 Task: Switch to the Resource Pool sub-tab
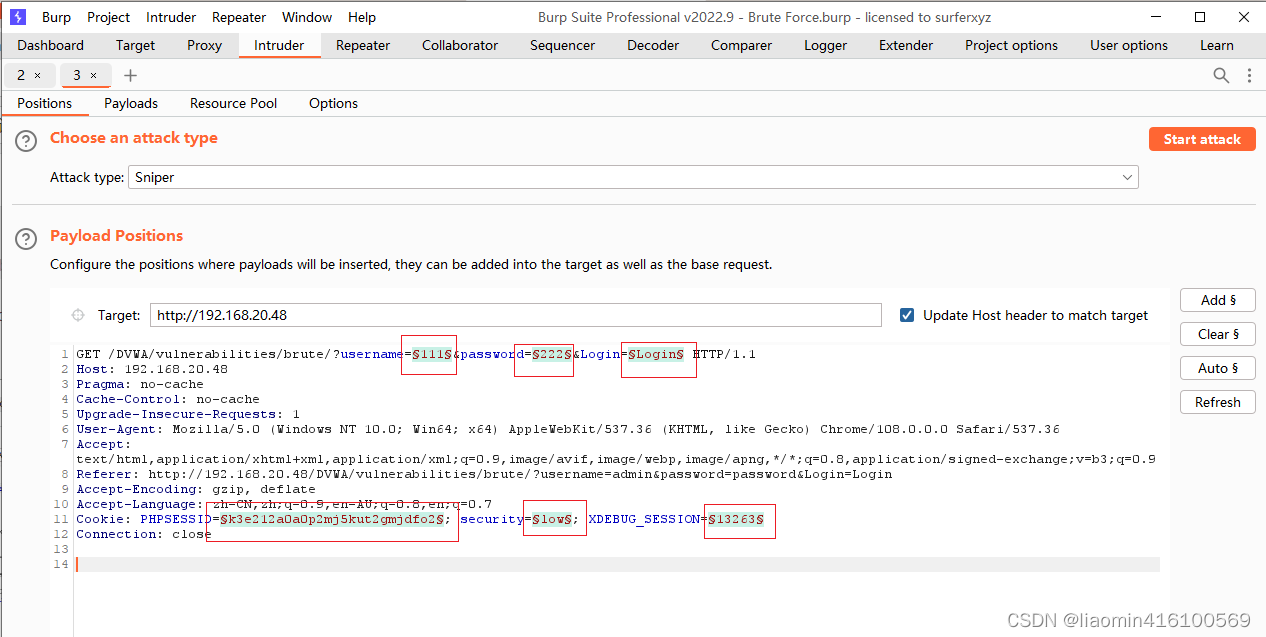coord(234,103)
